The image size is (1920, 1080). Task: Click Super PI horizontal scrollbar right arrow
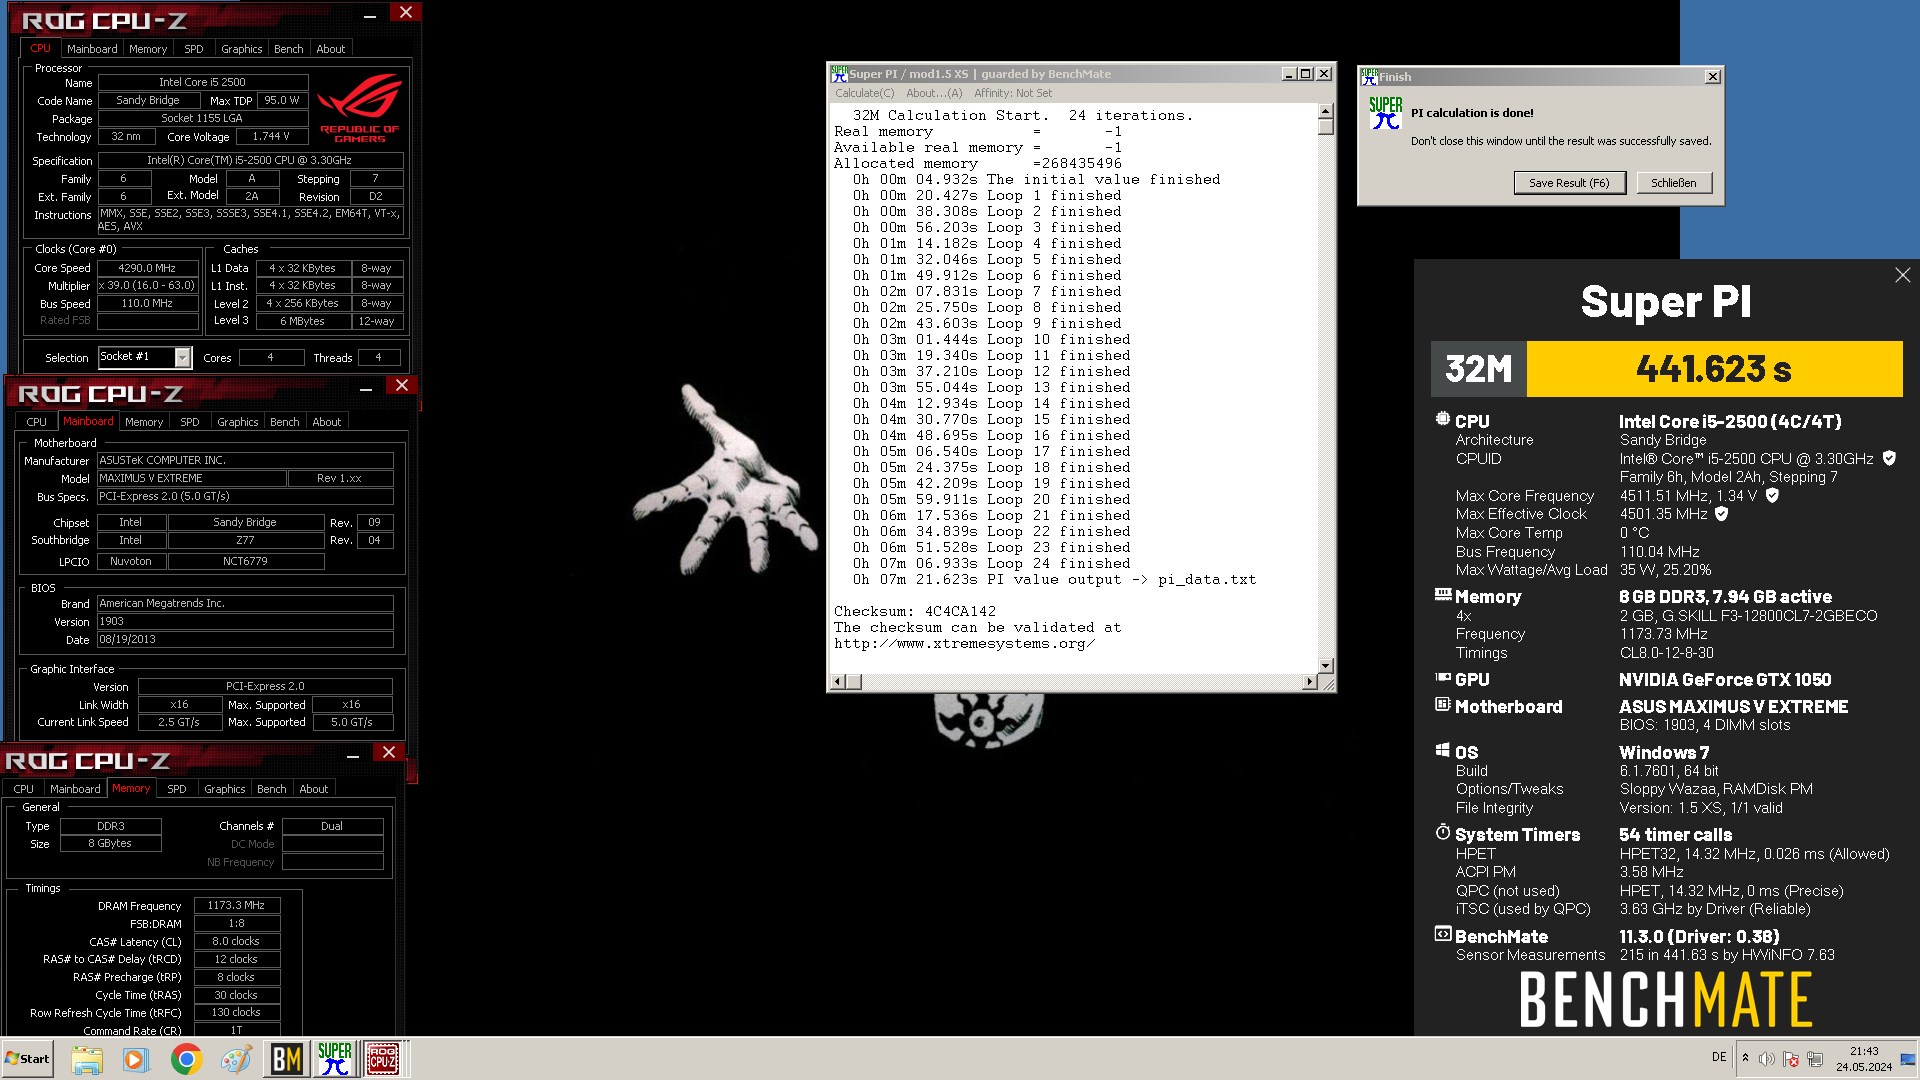[1310, 682]
